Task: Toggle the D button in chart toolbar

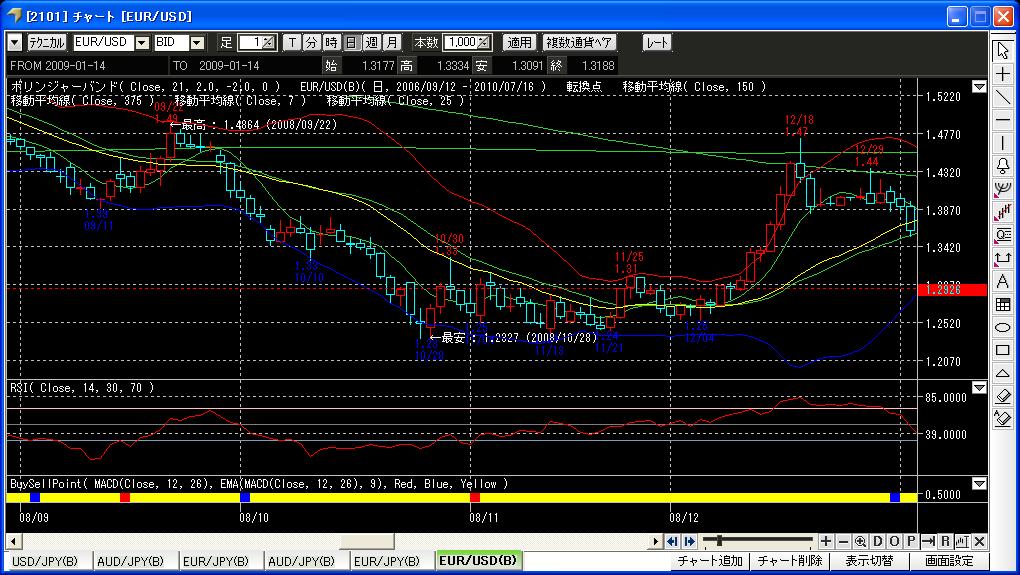Action: (877, 541)
